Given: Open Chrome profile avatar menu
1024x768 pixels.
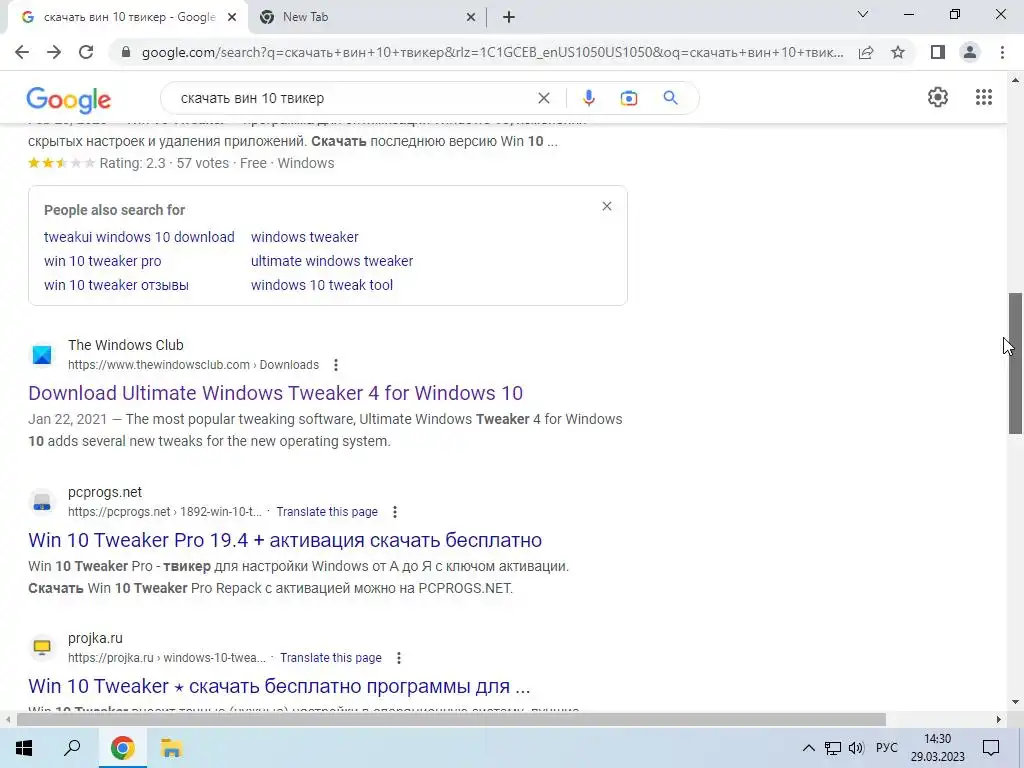Looking at the screenshot, I should pos(970,52).
